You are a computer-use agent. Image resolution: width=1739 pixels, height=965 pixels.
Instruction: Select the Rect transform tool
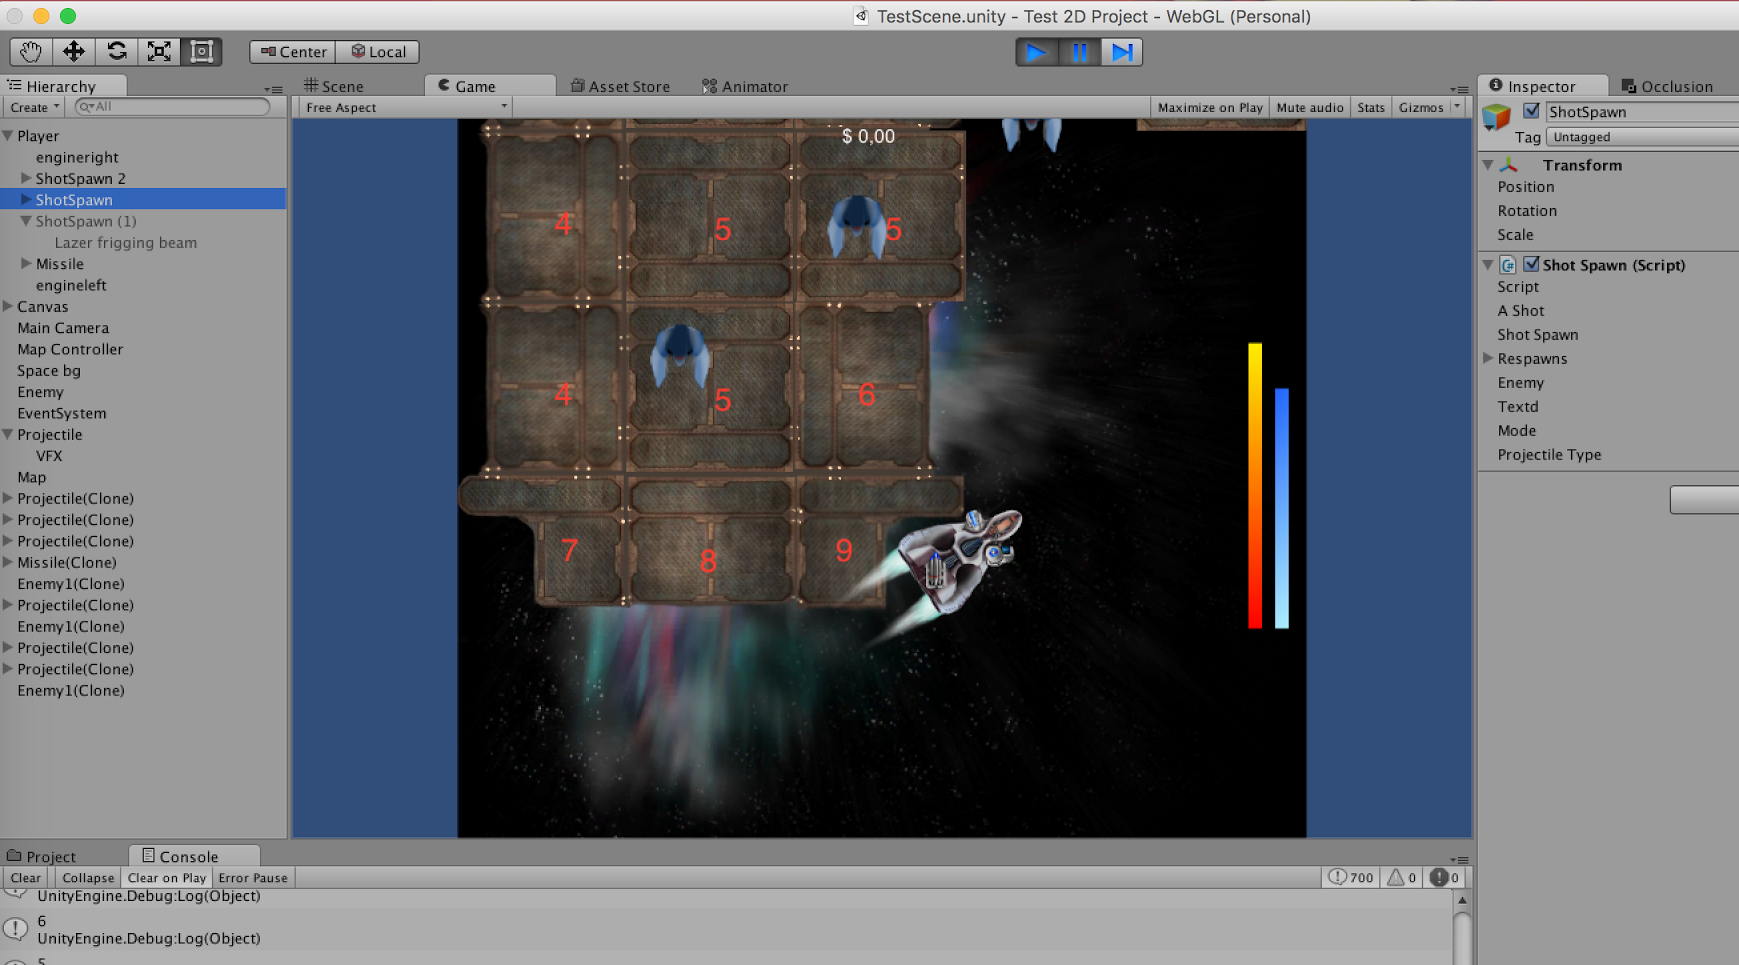pos(202,52)
